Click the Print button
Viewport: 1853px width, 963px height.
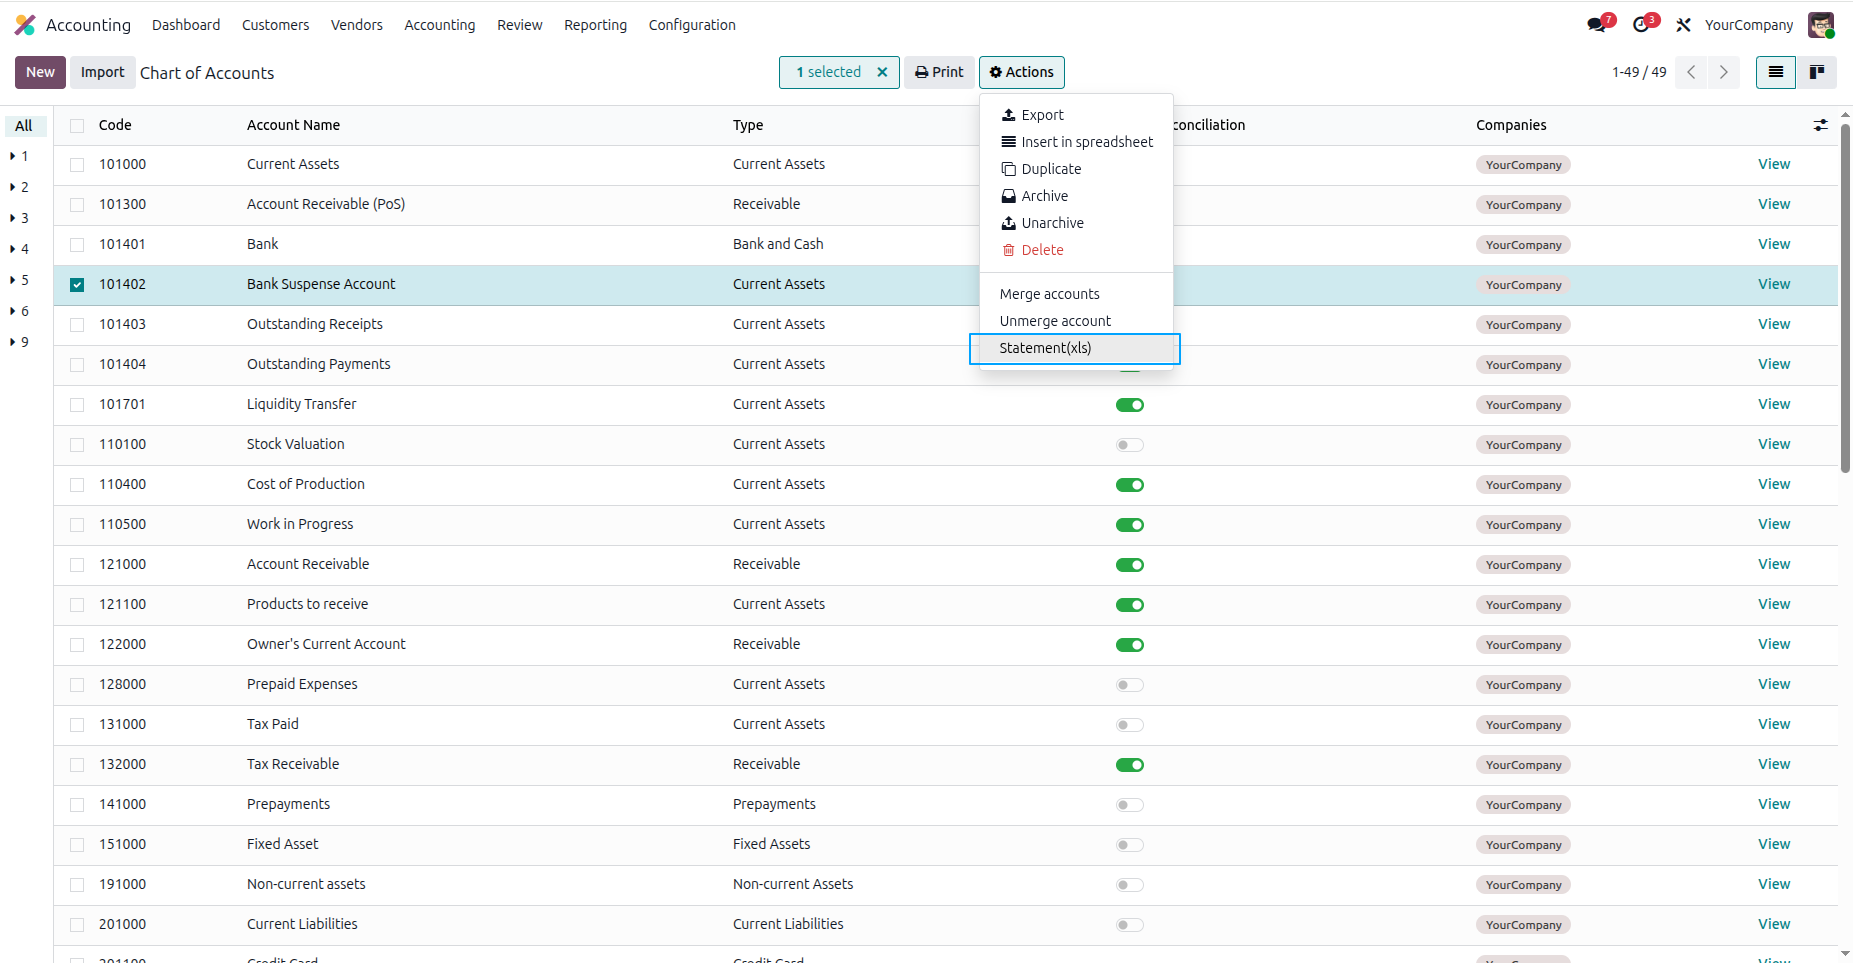(940, 72)
